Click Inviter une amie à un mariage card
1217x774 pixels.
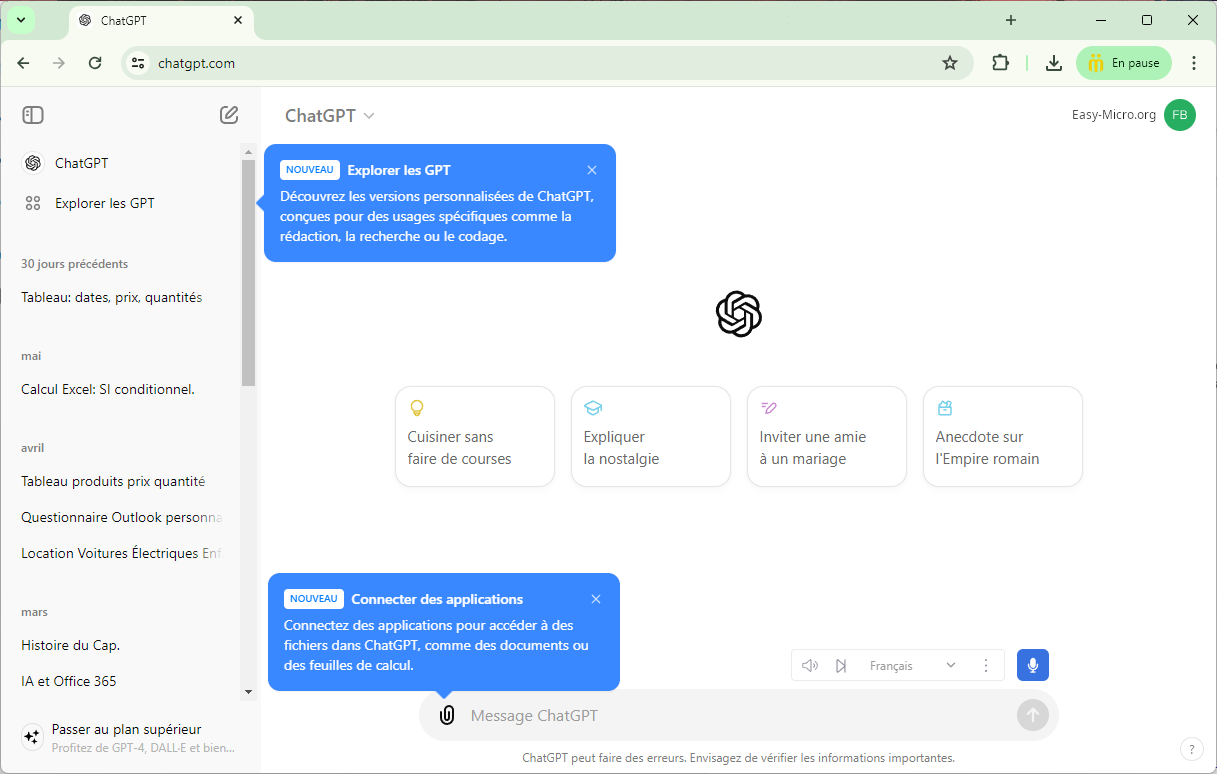[x=827, y=437]
